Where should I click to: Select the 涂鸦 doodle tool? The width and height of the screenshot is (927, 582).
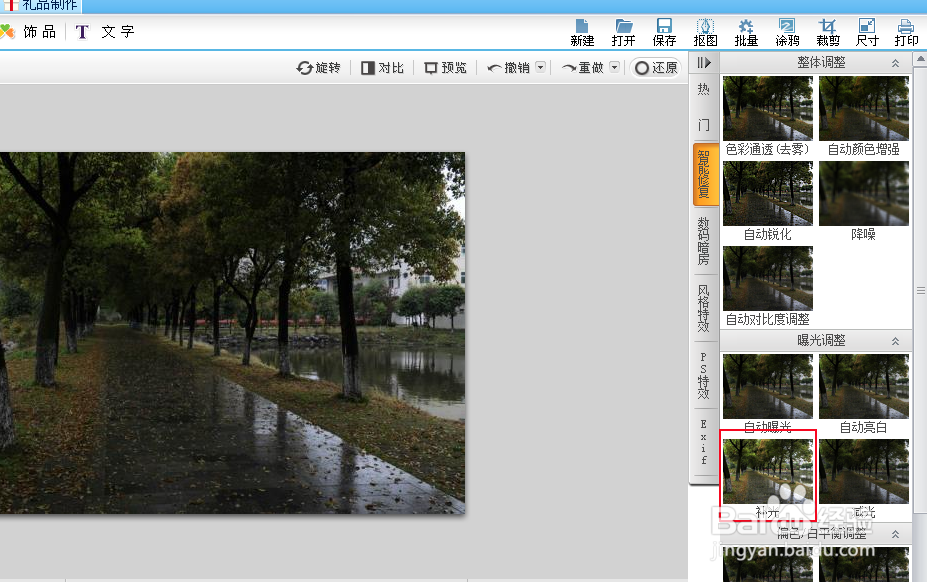pyautogui.click(x=787, y=33)
